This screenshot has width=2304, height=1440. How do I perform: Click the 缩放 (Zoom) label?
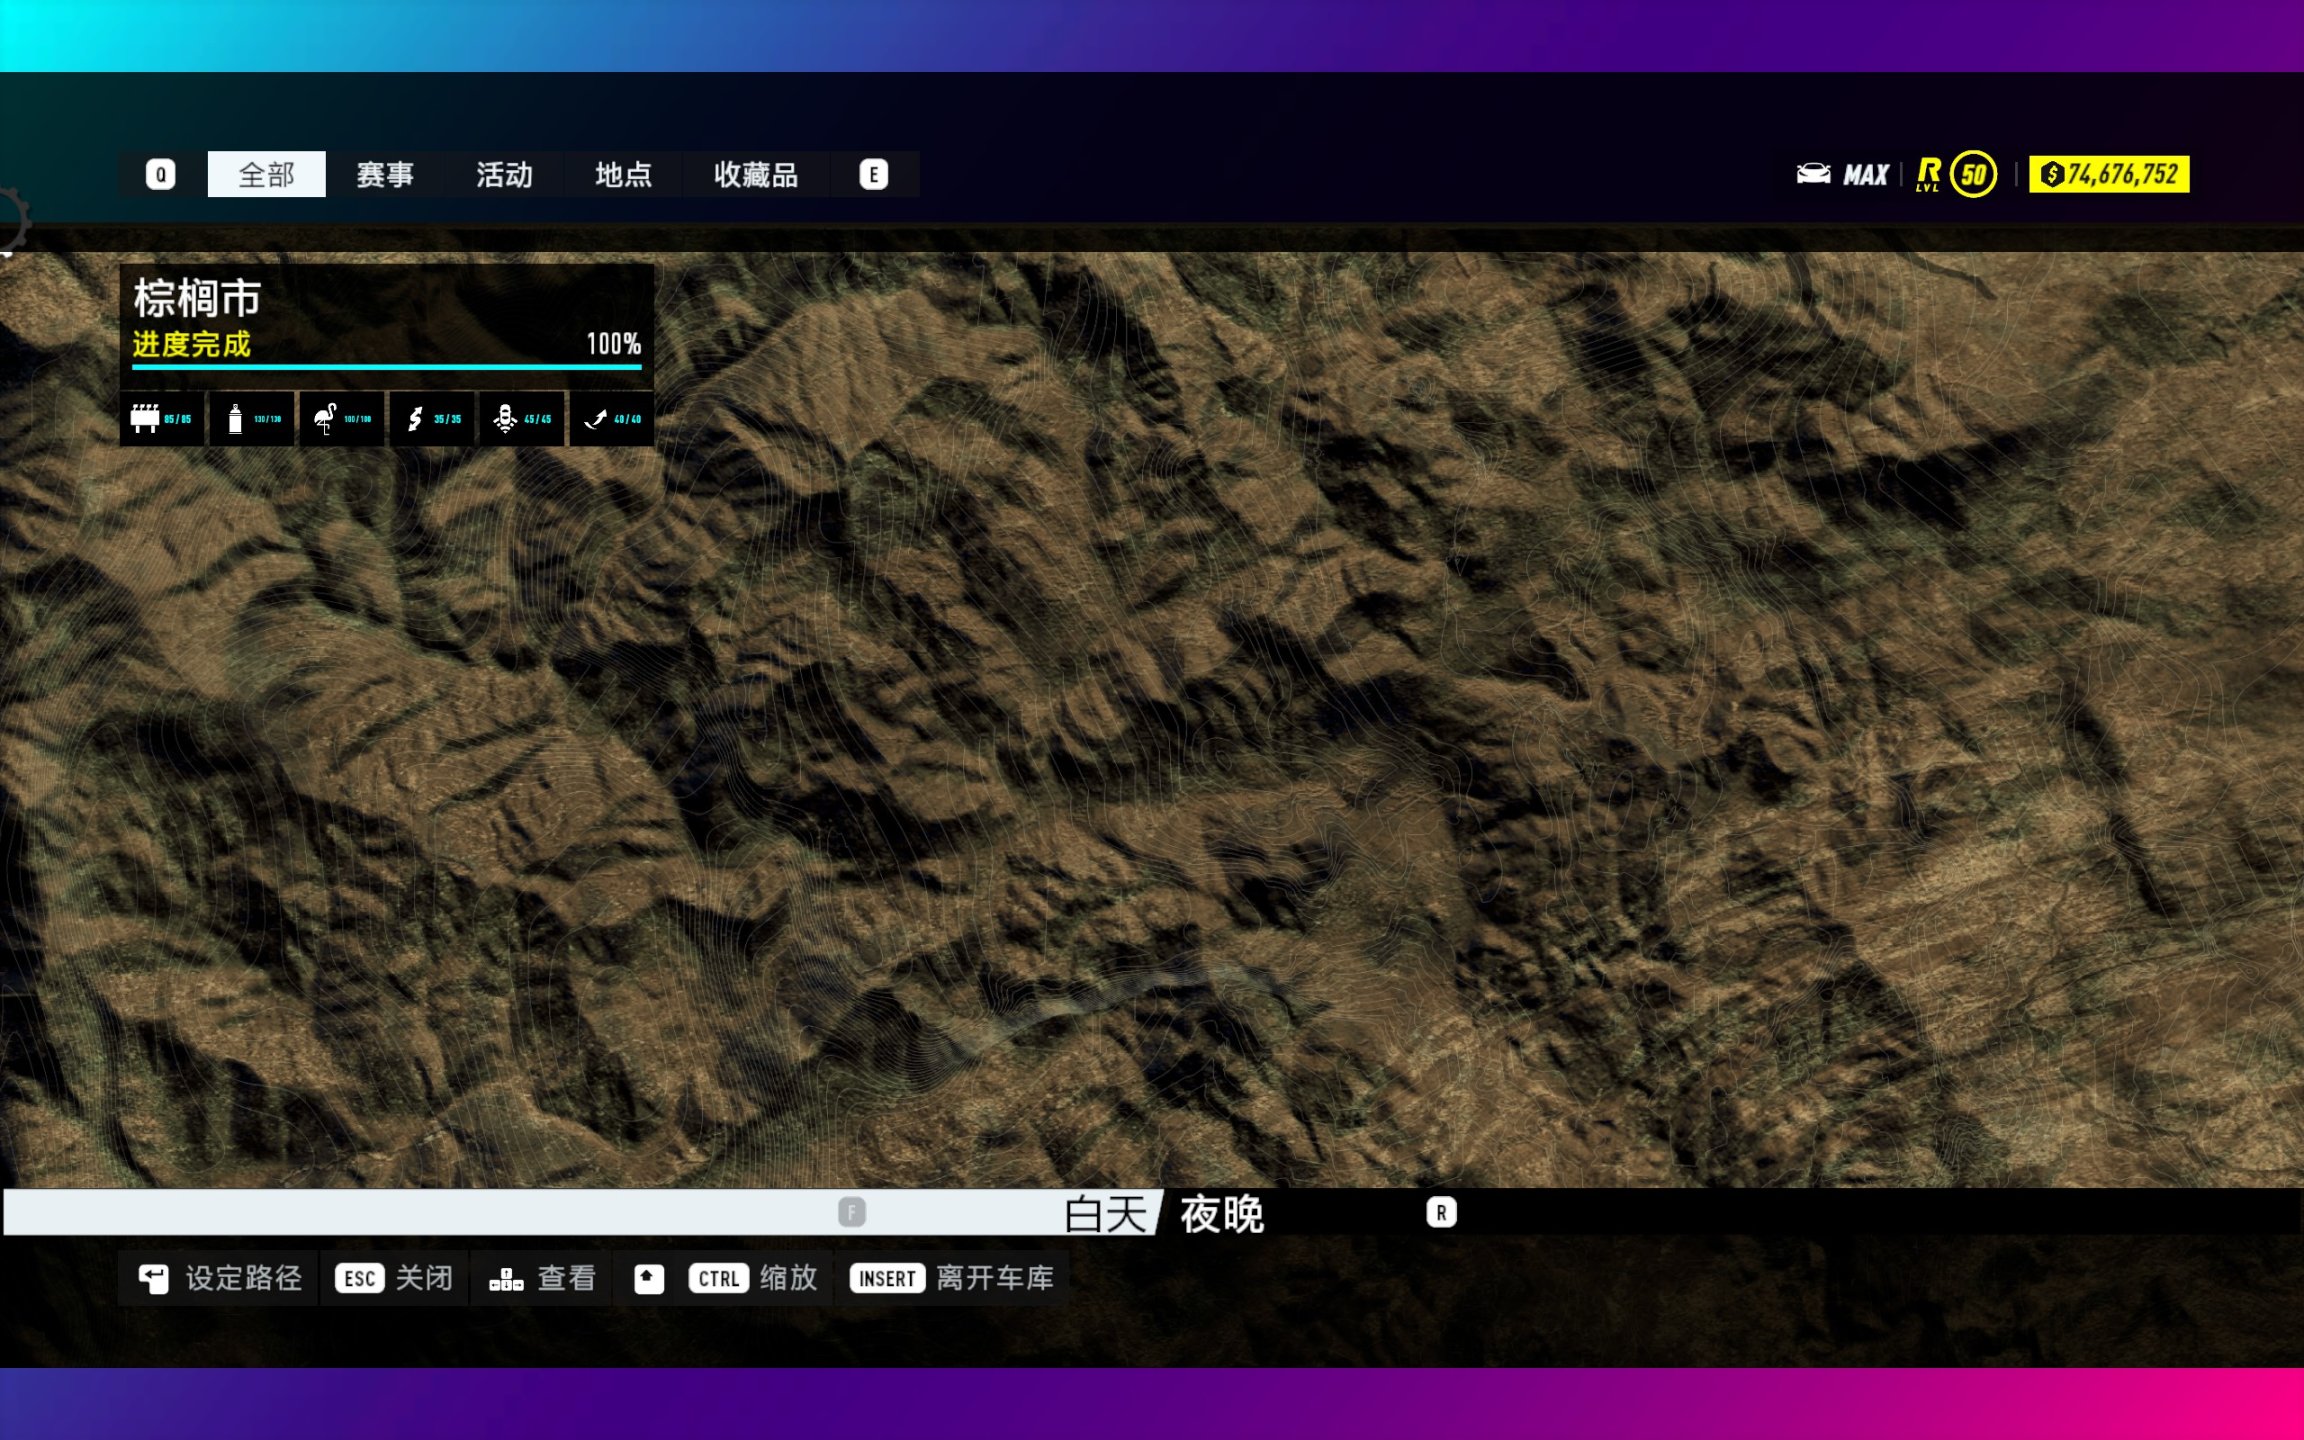point(789,1278)
